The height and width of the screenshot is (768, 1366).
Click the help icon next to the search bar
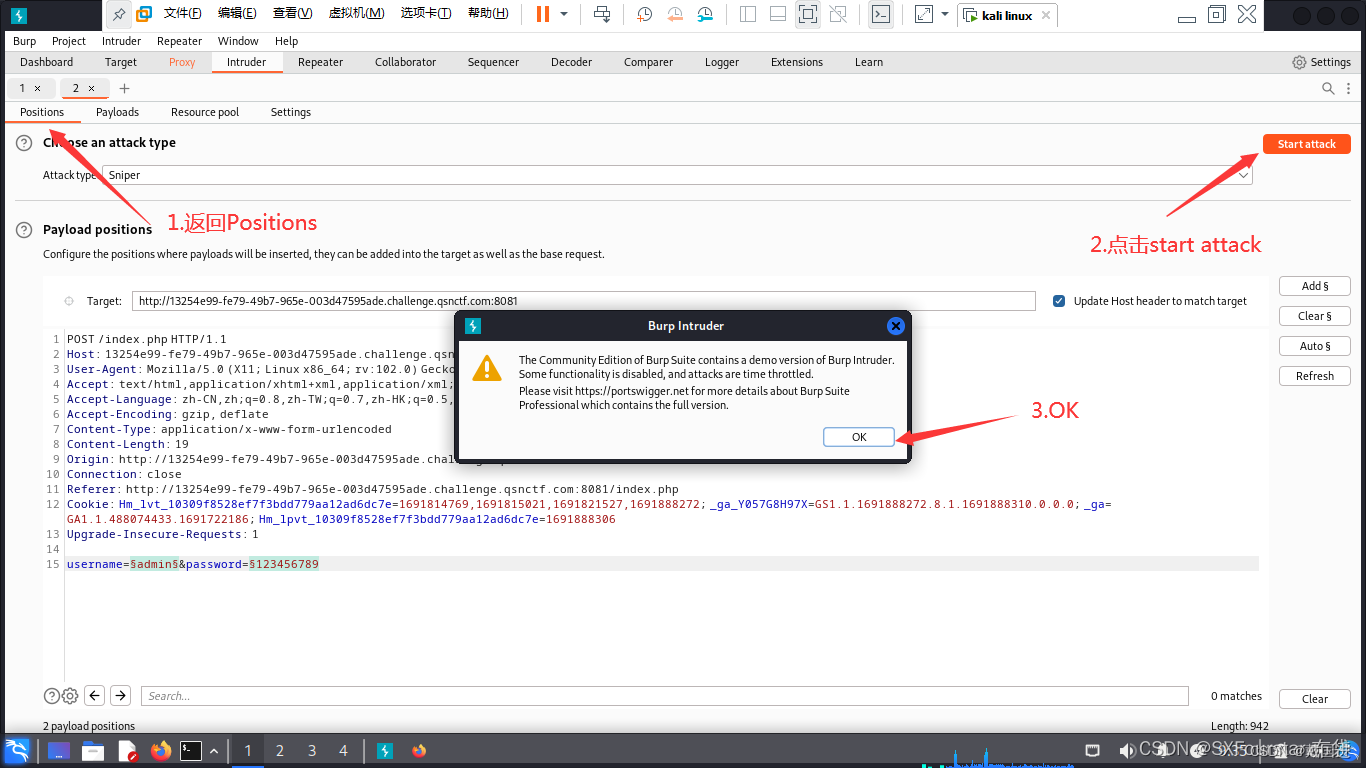pyautogui.click(x=52, y=696)
